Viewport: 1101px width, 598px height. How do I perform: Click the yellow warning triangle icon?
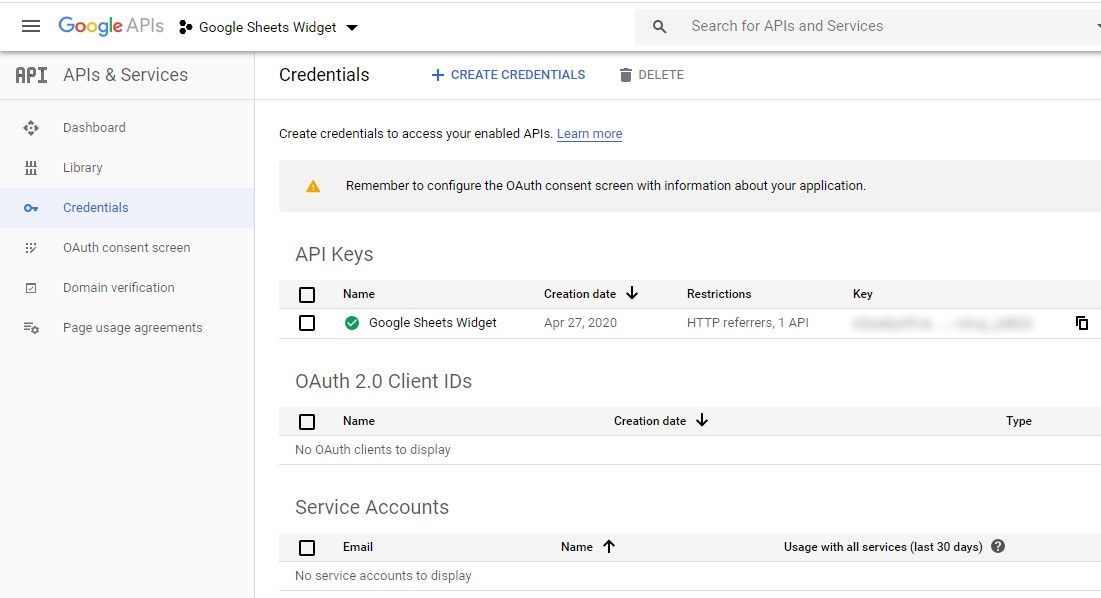click(x=313, y=186)
